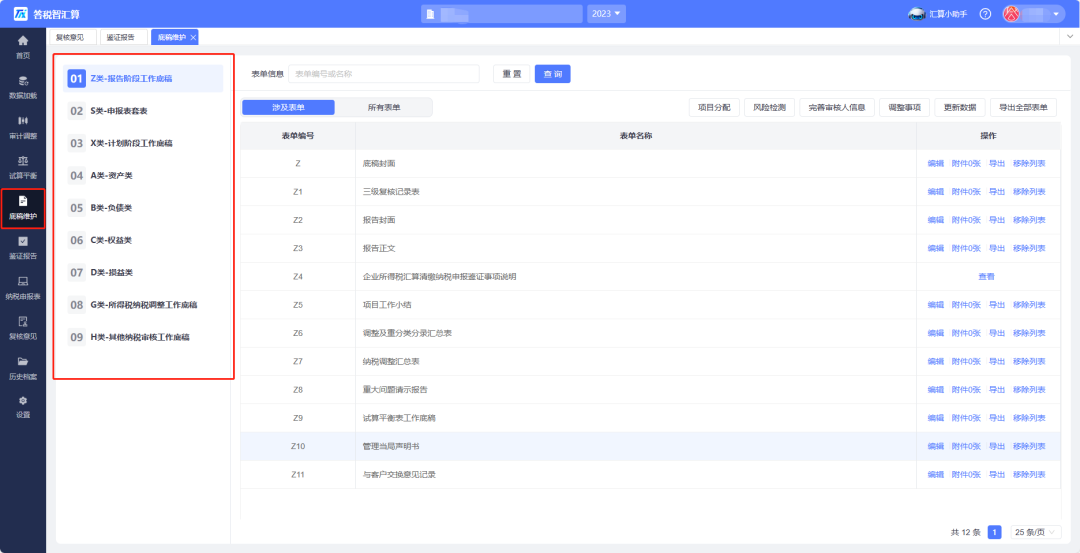1080x553 pixels.
Task: Select 01 Z类-报告阶段工作底稿
Action: pyautogui.click(x=143, y=79)
